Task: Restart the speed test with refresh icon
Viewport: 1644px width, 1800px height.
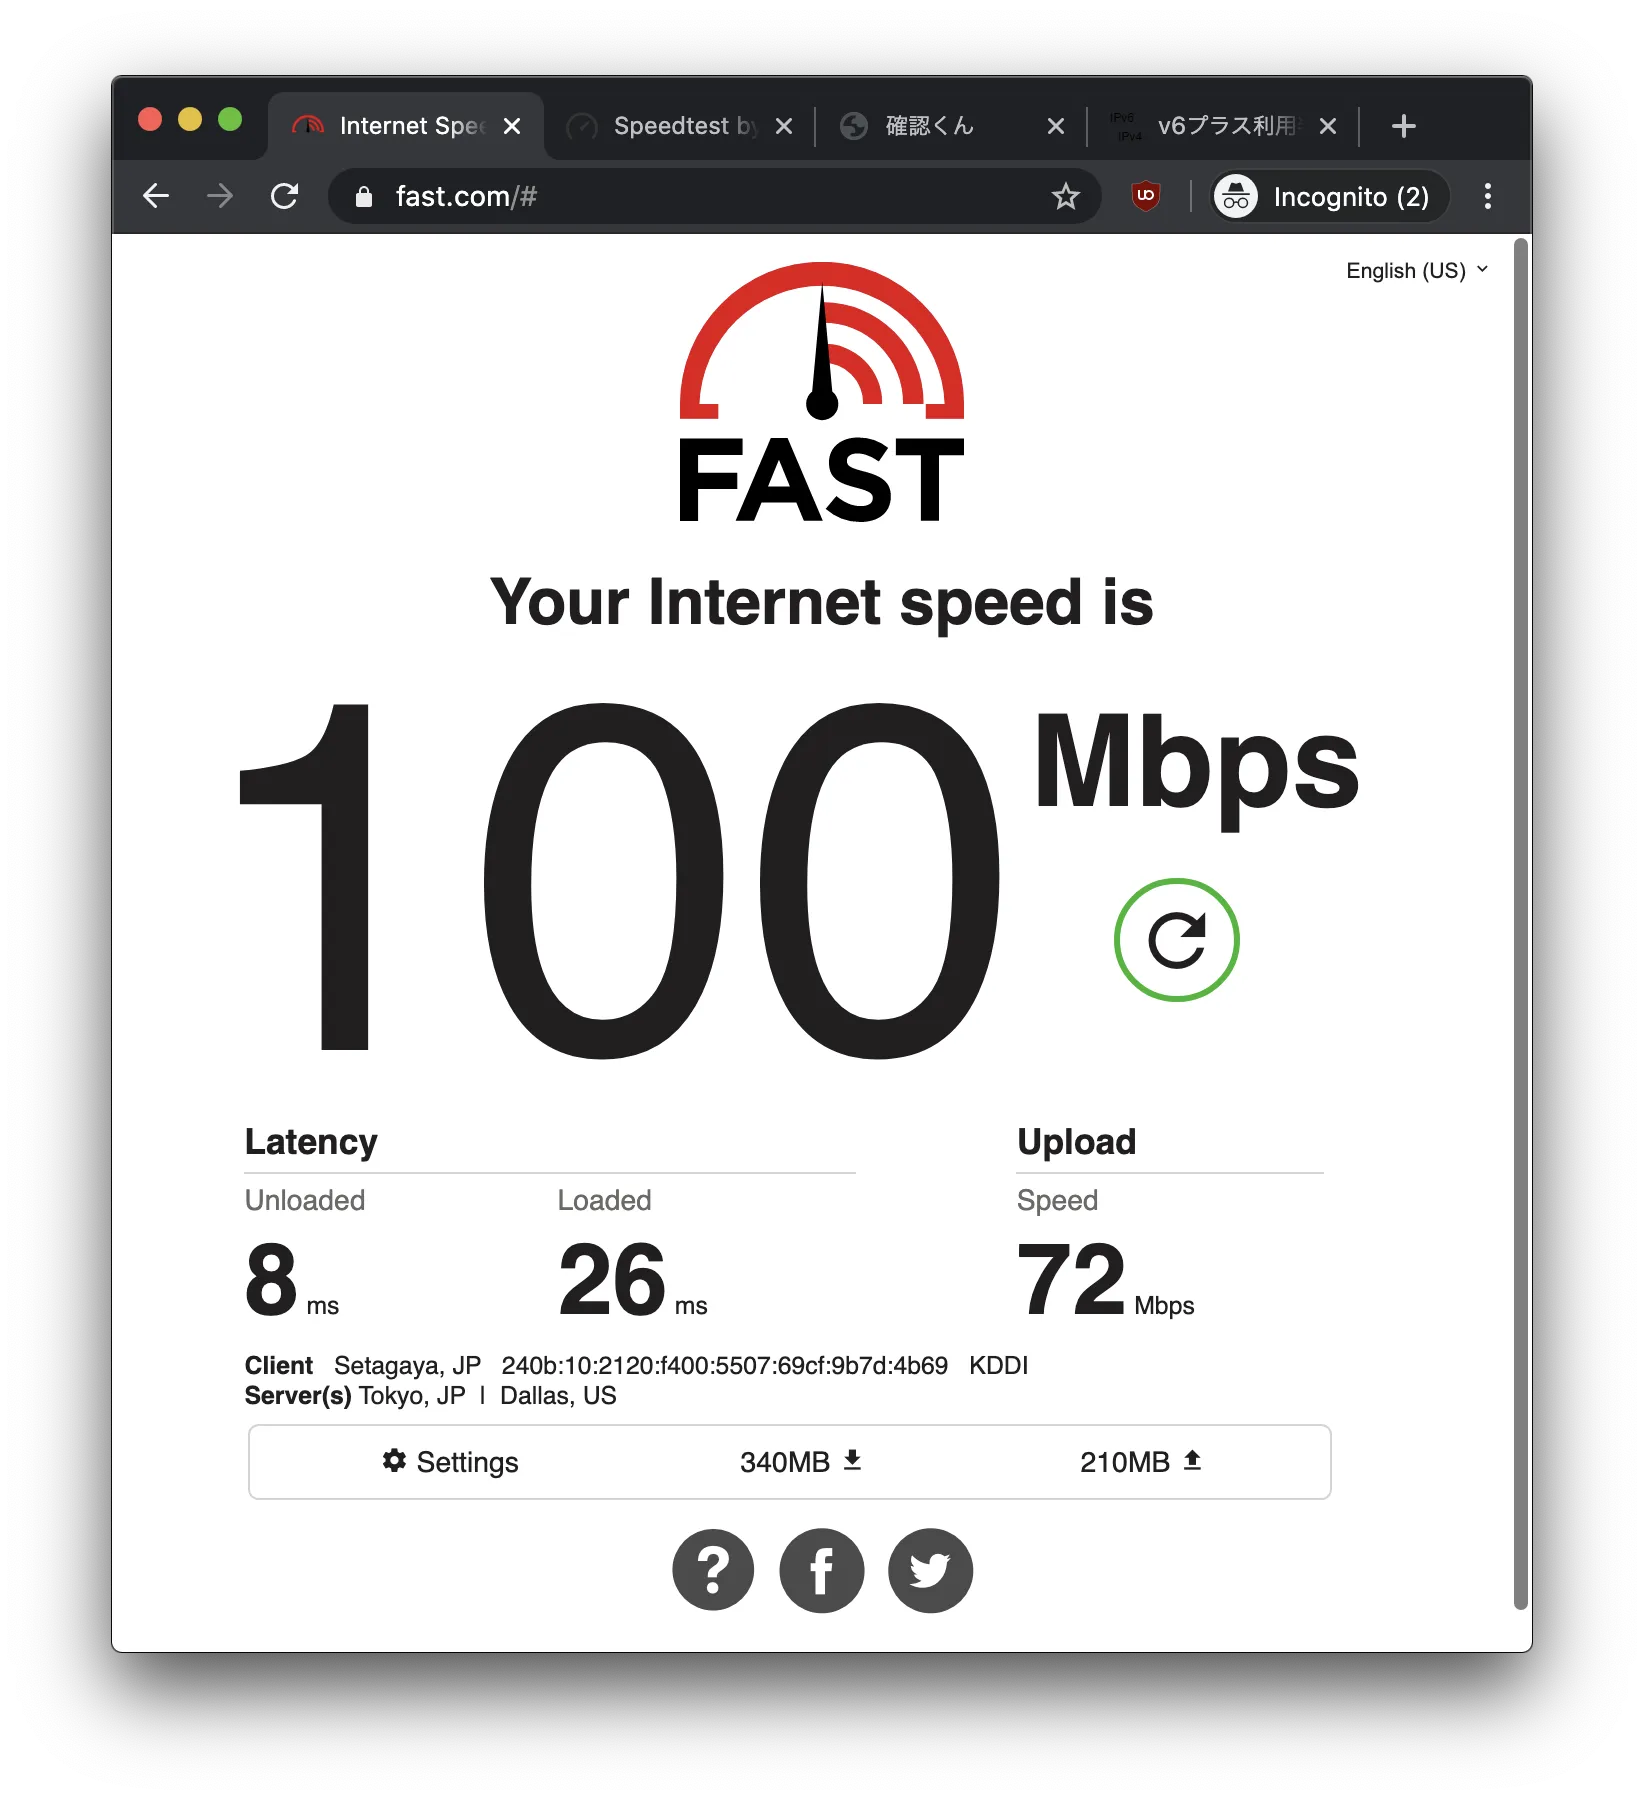Action: pyautogui.click(x=1176, y=939)
